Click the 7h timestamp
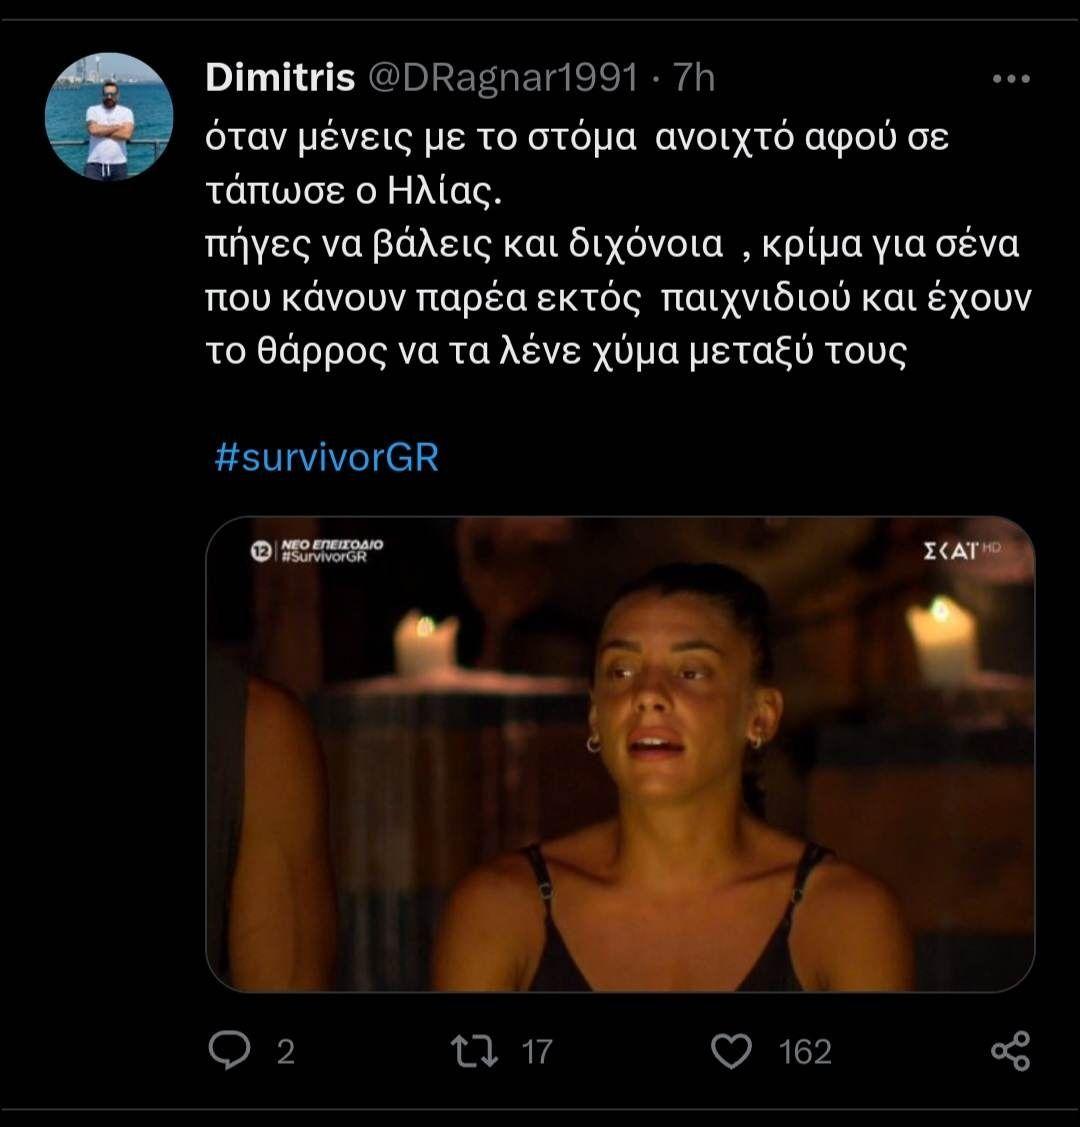Screen dimensions: 1080x1127 [x=693, y=77]
